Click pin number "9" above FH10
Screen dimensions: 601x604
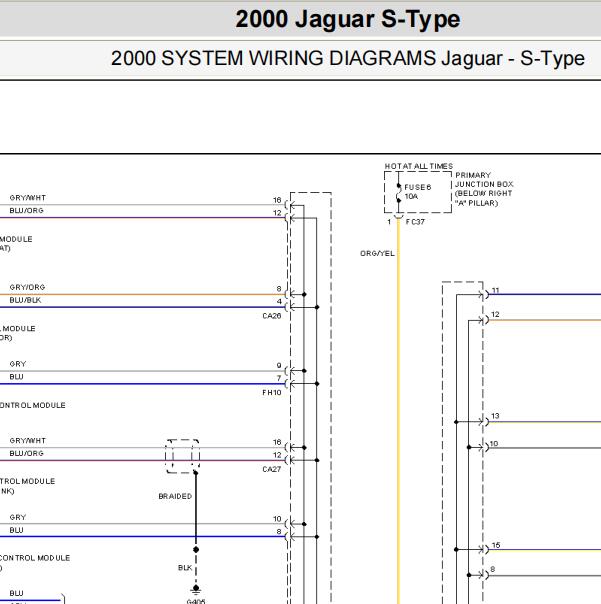279,365
